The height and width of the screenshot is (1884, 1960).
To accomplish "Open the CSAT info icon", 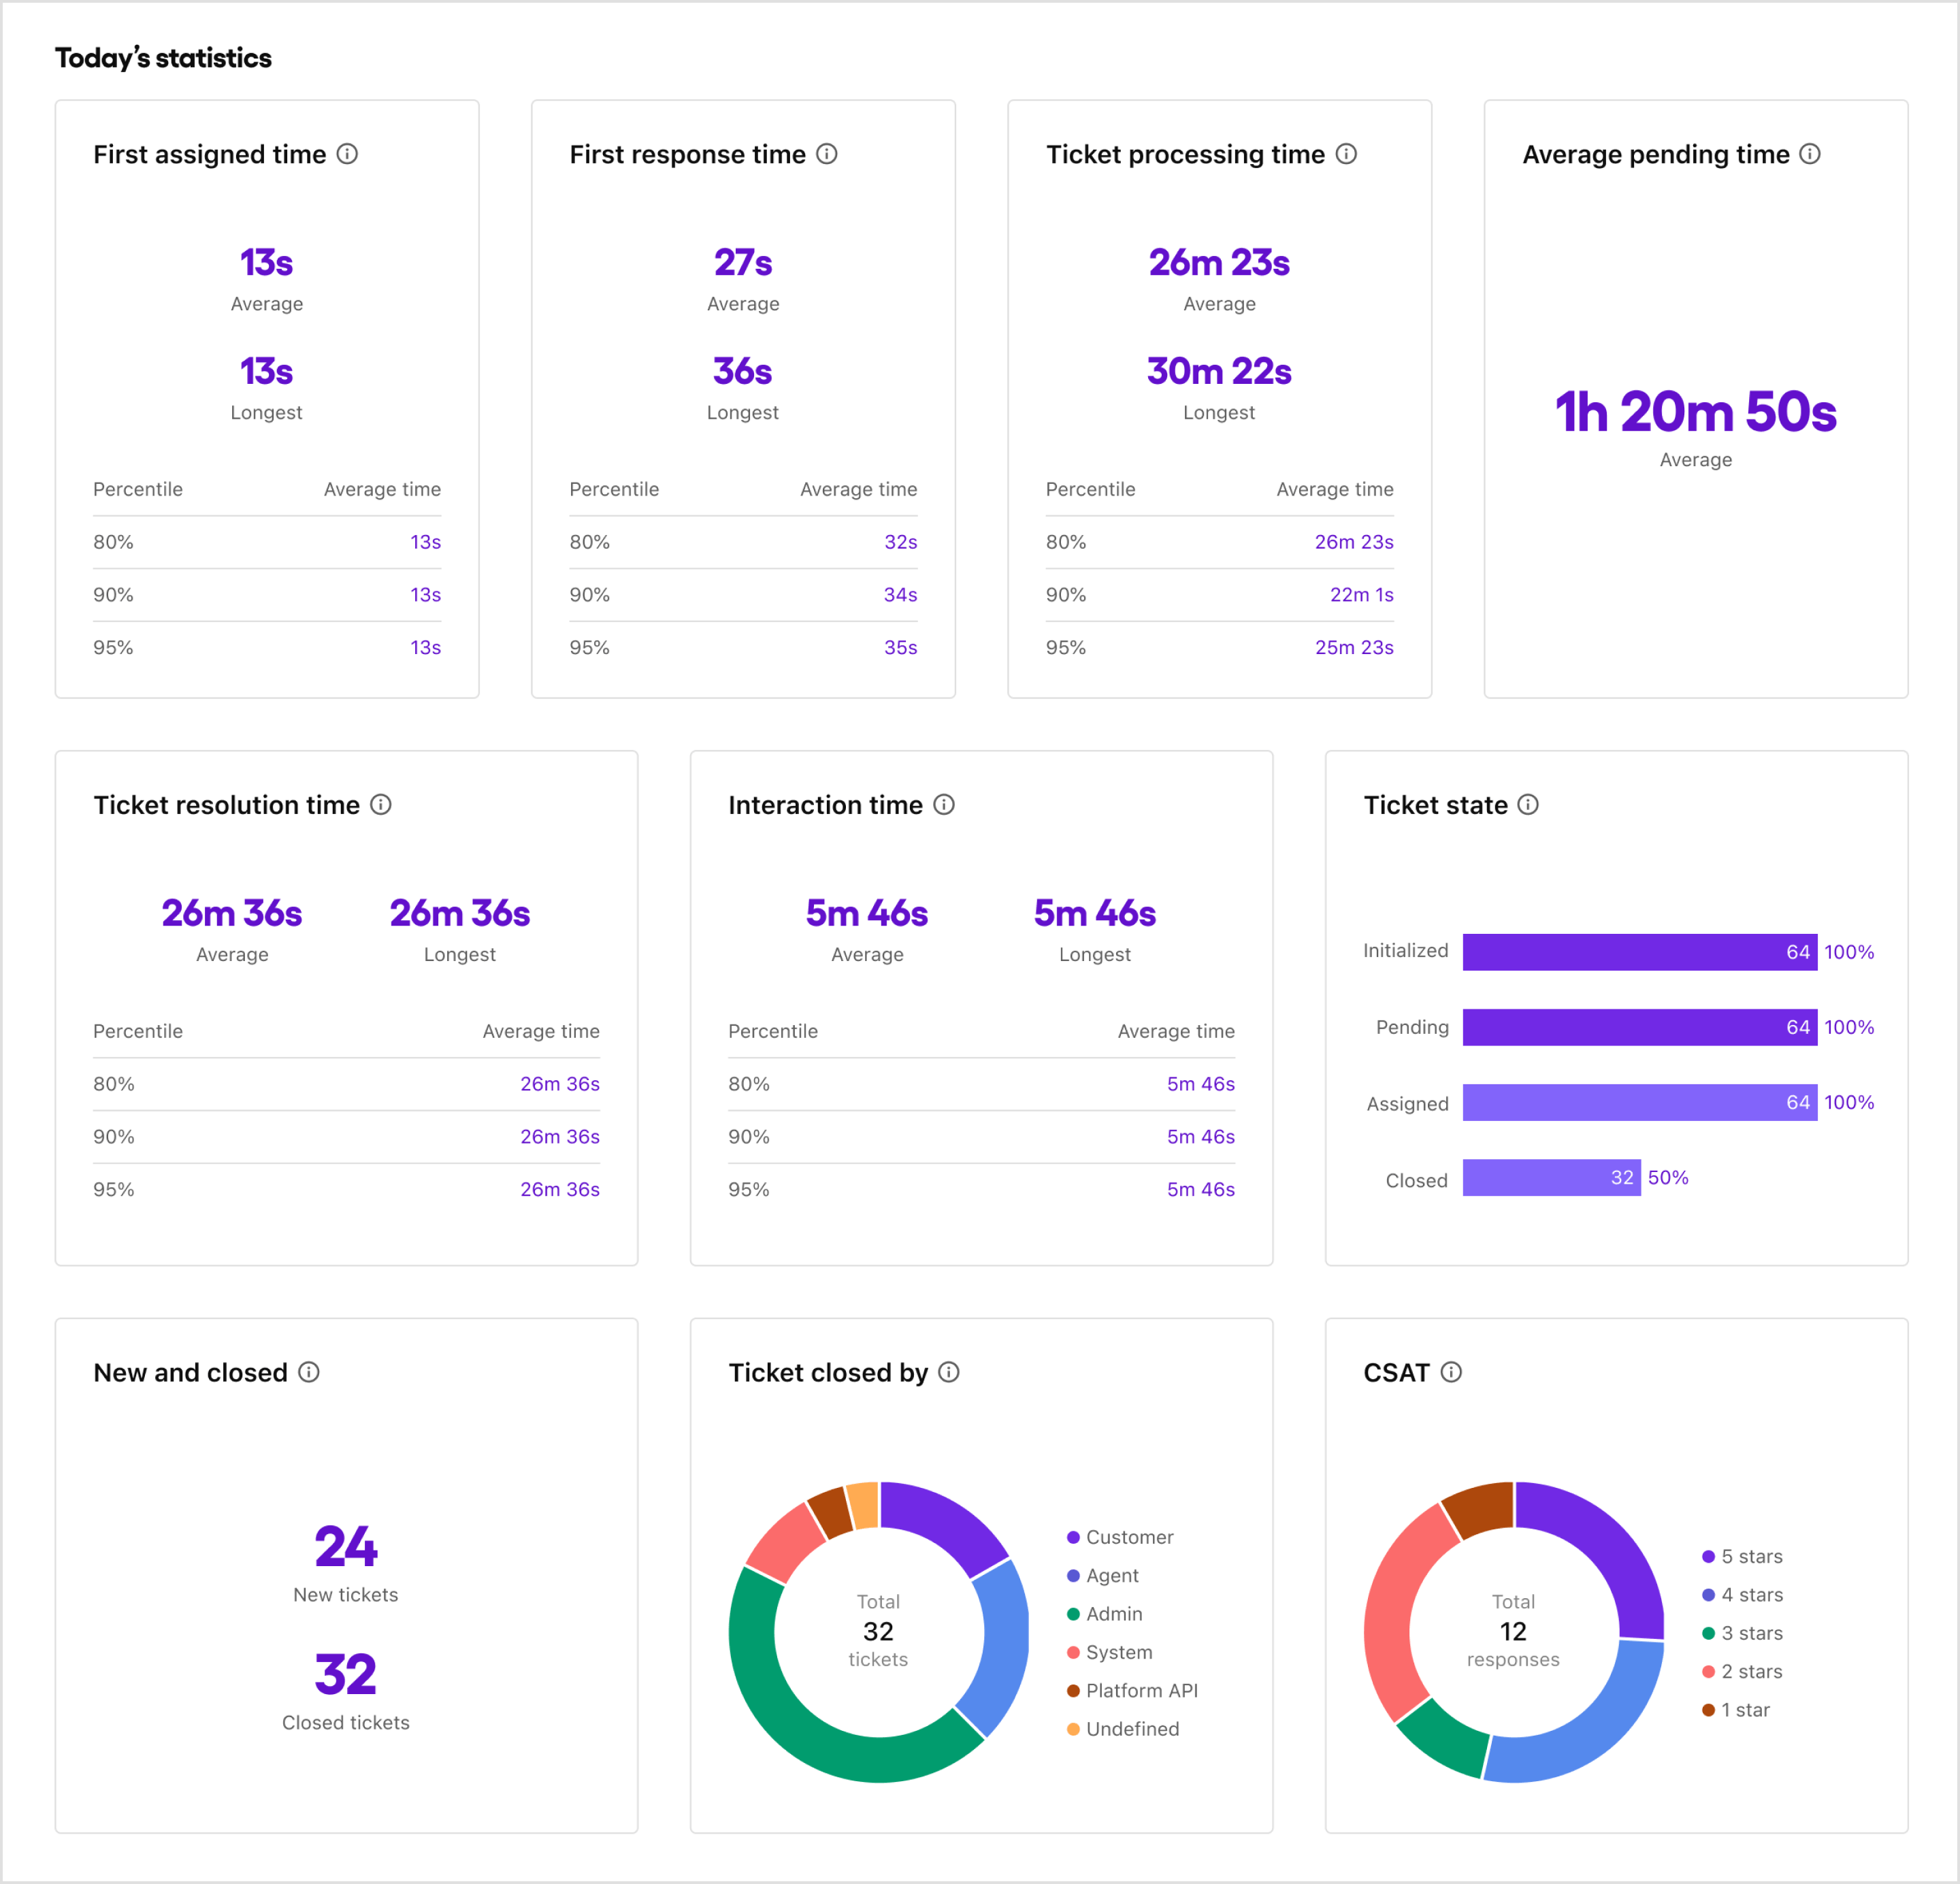I will [x=1451, y=1372].
